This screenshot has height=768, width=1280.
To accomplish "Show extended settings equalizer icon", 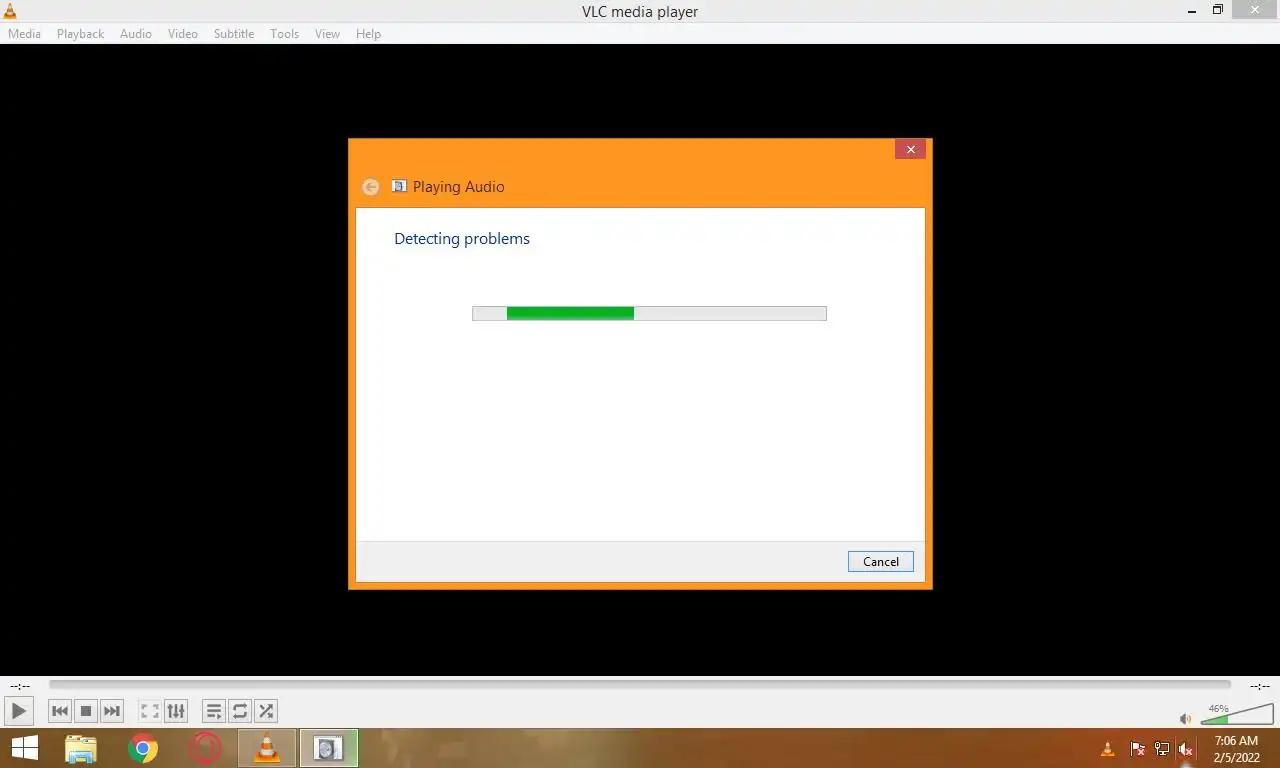I will coord(176,711).
